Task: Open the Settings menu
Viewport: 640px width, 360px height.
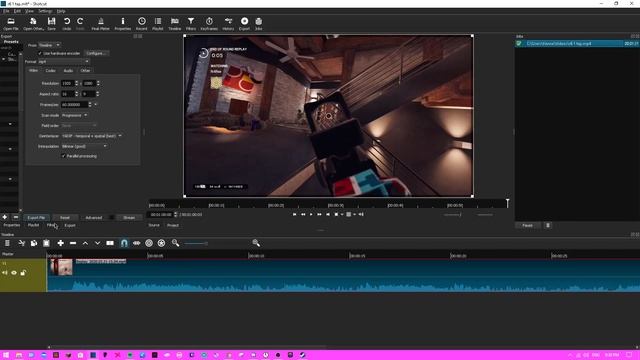Action: click(x=45, y=11)
